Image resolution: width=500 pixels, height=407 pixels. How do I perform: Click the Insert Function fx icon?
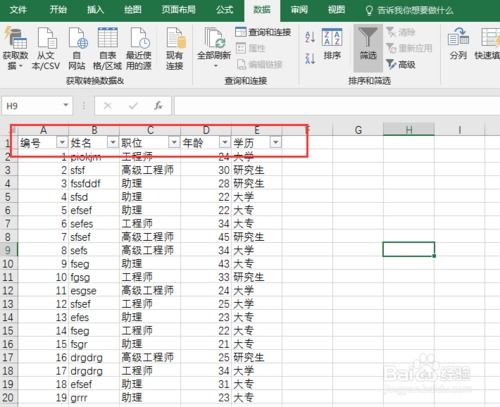click(x=158, y=106)
